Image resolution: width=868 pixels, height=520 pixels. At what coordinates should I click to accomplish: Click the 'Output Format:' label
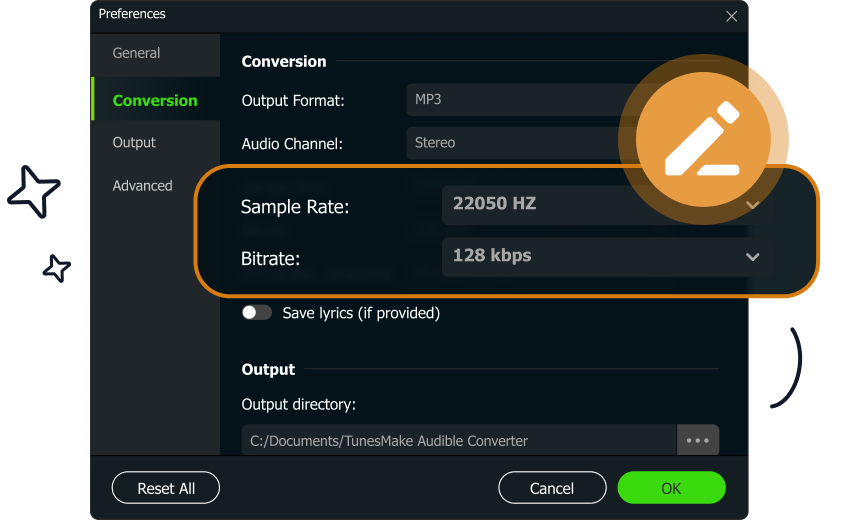click(x=293, y=101)
